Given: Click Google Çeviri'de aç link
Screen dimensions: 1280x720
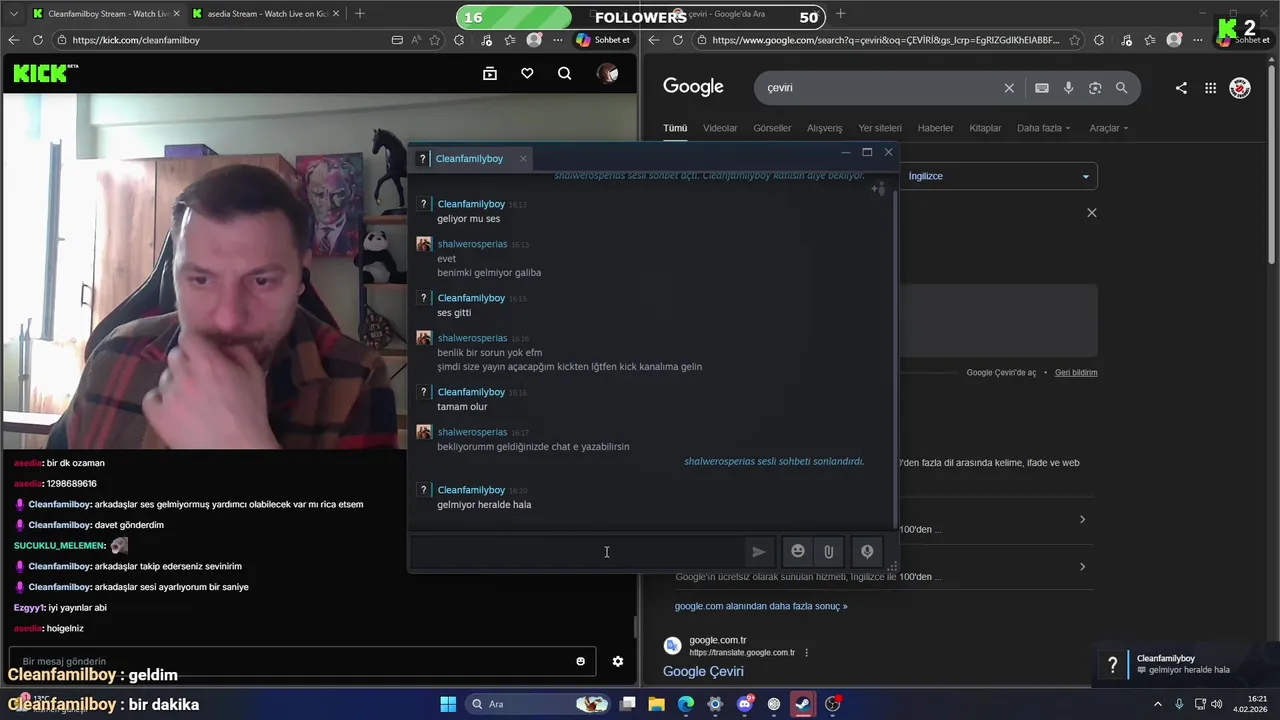Looking at the screenshot, I should click(x=1001, y=372).
